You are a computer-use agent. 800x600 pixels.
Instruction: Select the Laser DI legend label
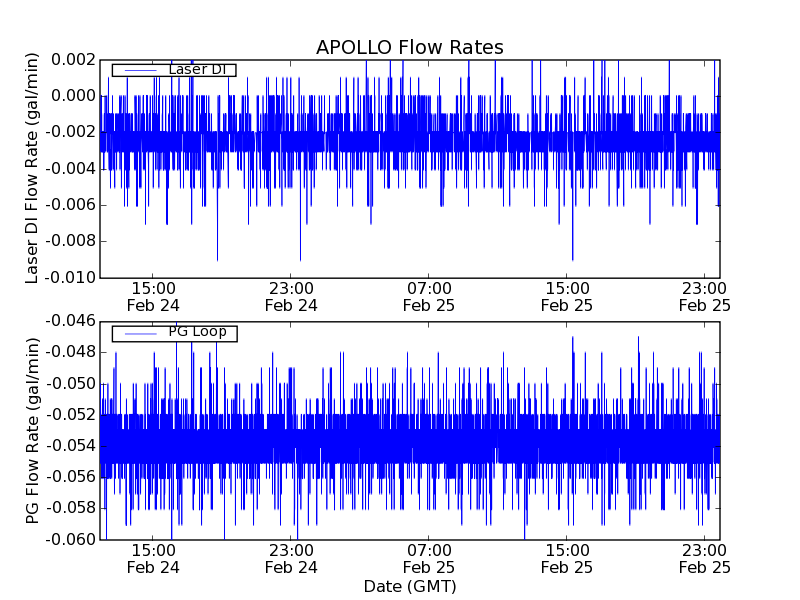click(x=197, y=69)
